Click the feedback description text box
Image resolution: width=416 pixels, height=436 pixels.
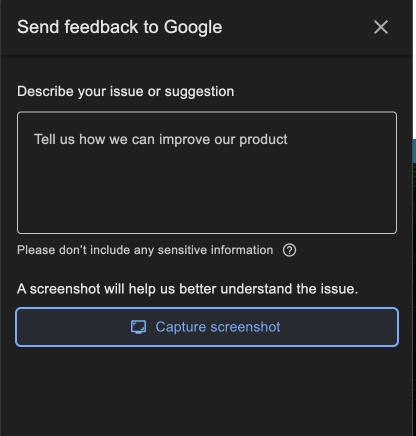207,173
